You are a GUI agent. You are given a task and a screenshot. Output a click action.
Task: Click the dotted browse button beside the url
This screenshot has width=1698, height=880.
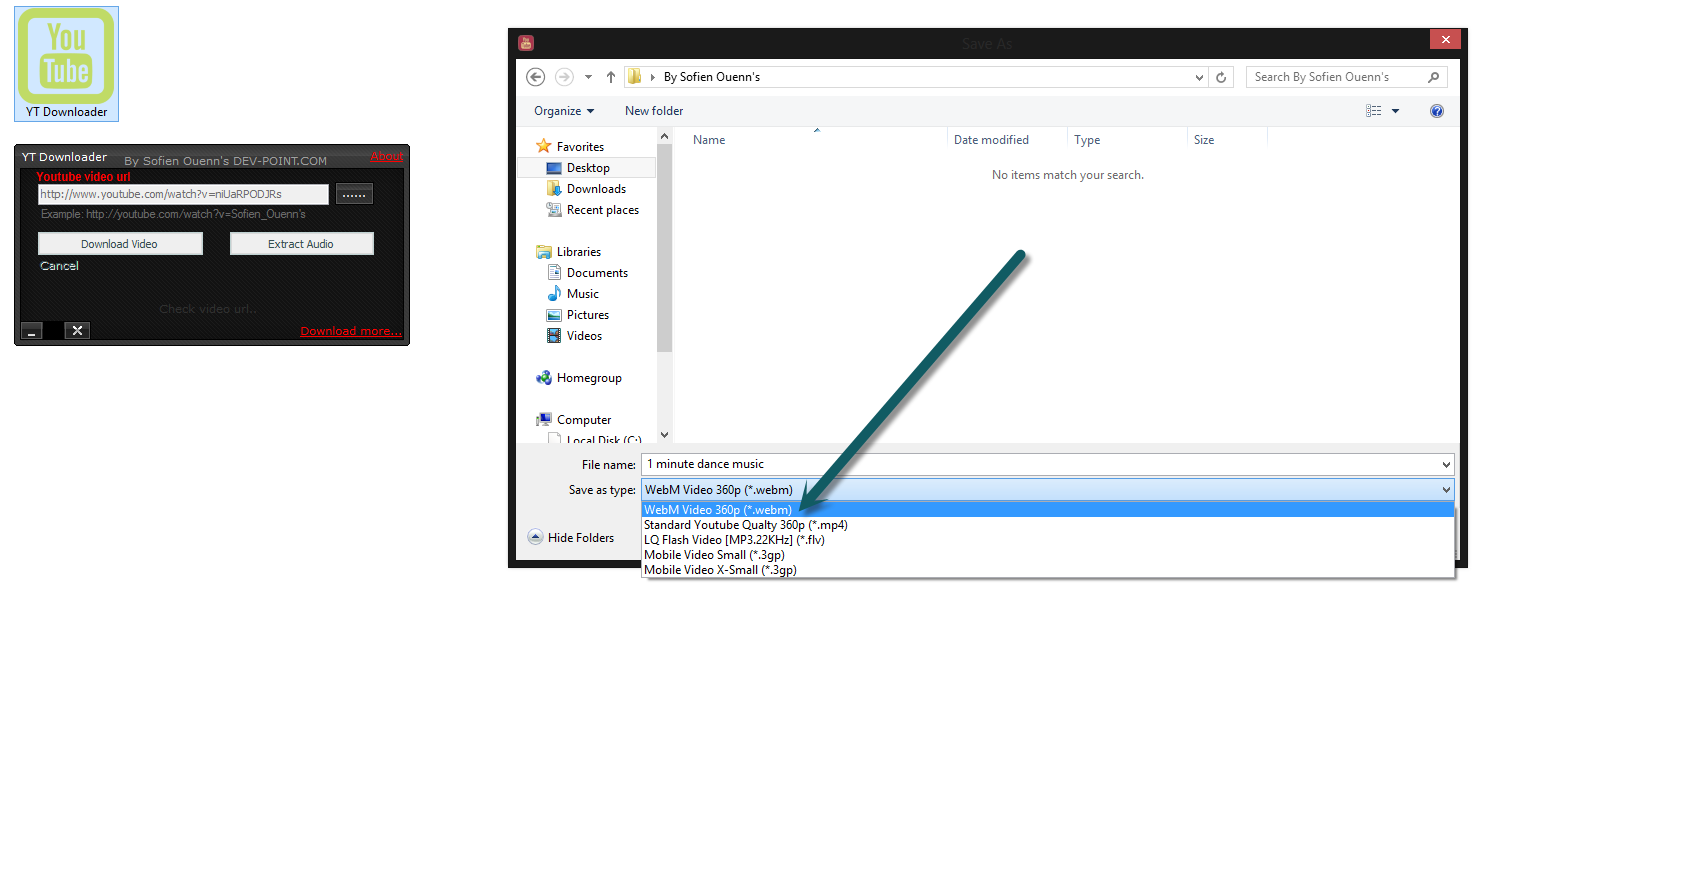[354, 194]
